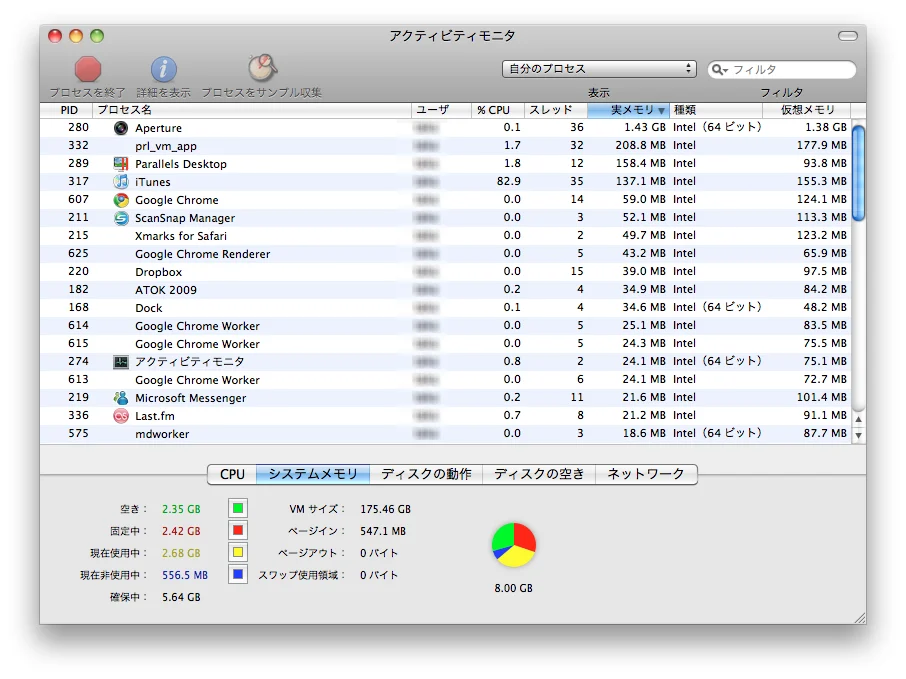Click the blue 現在非使用中 color swatch

tap(237, 574)
